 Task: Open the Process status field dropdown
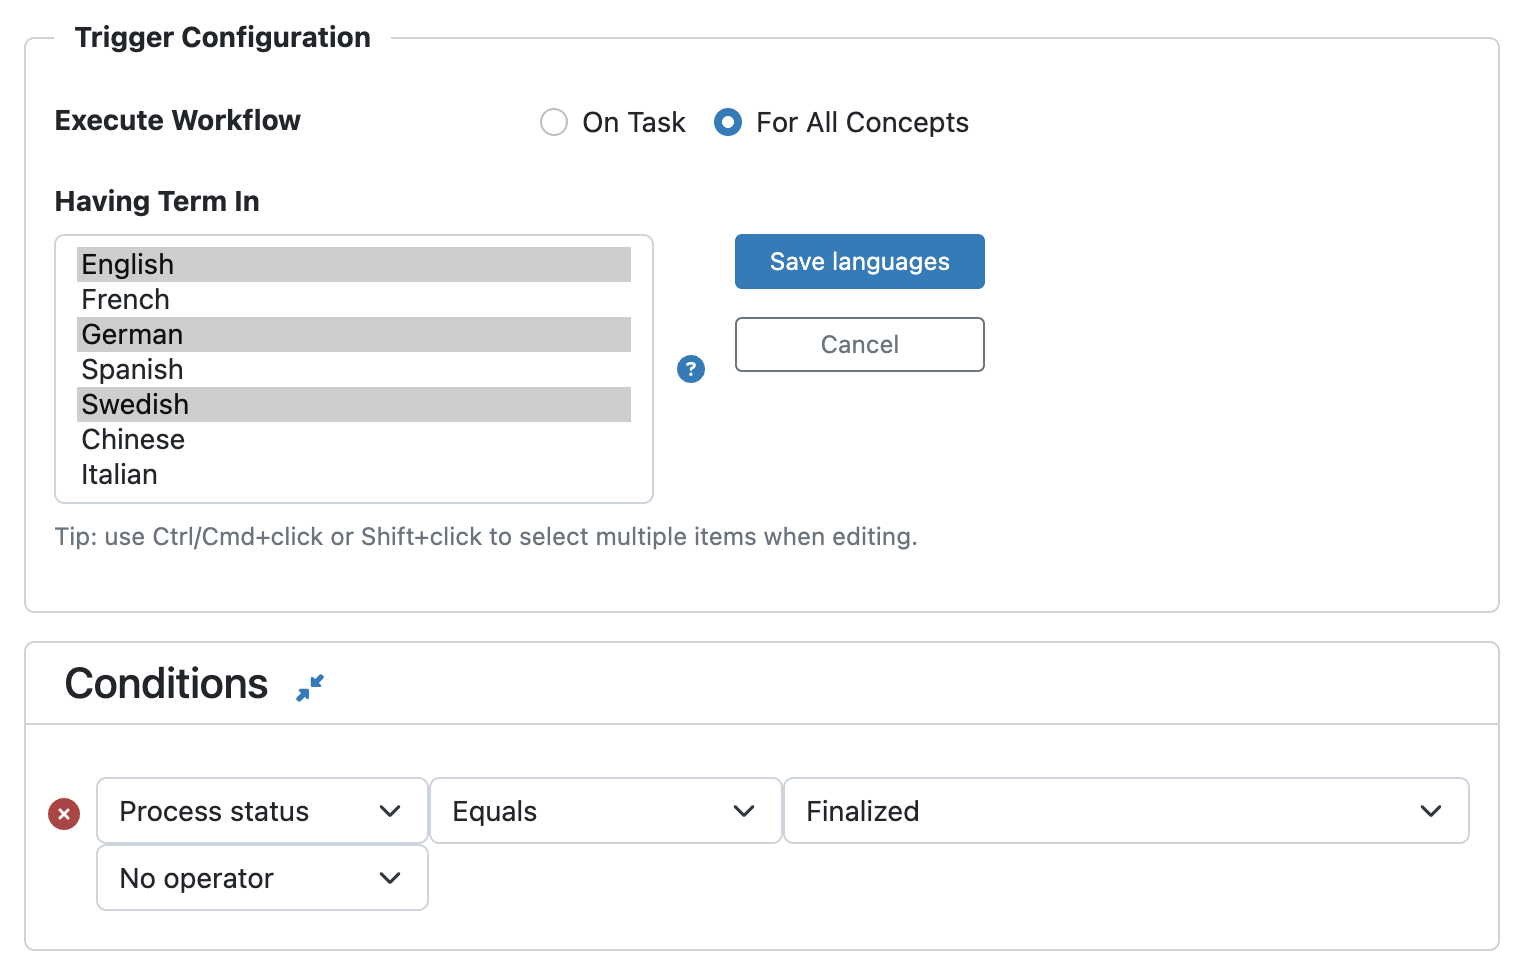coord(262,811)
